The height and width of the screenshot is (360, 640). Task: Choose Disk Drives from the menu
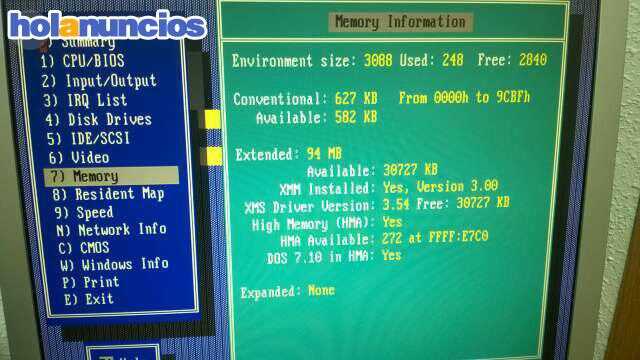pyautogui.click(x=98, y=120)
